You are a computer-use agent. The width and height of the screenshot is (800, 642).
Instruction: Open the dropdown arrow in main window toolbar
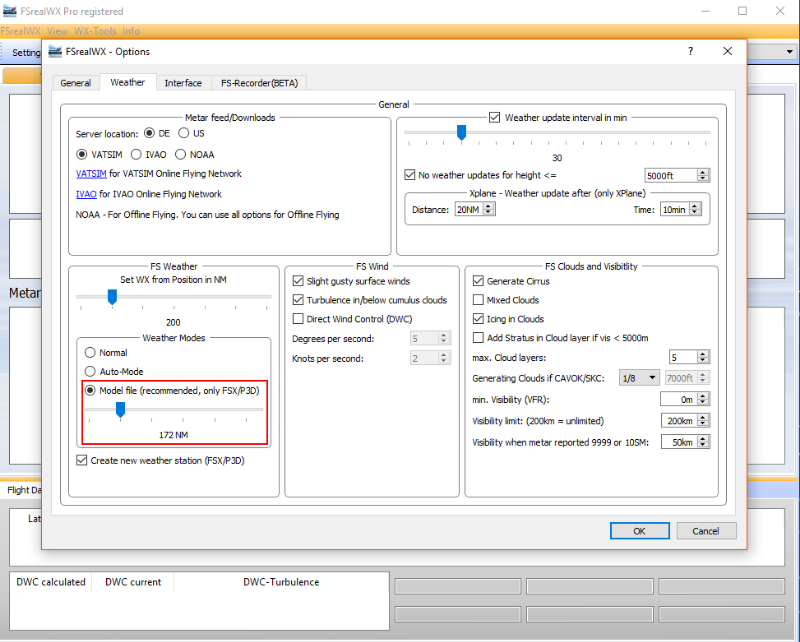click(789, 52)
